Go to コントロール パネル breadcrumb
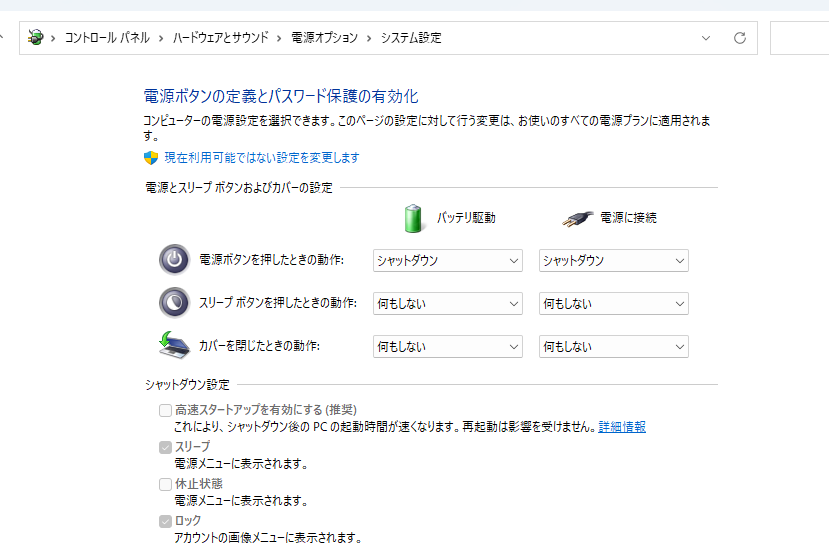Image resolution: width=829 pixels, height=549 pixels. [107, 38]
